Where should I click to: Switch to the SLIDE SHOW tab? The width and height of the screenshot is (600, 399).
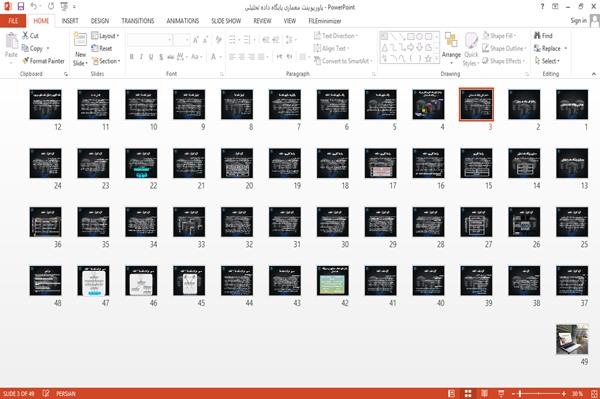[226, 21]
